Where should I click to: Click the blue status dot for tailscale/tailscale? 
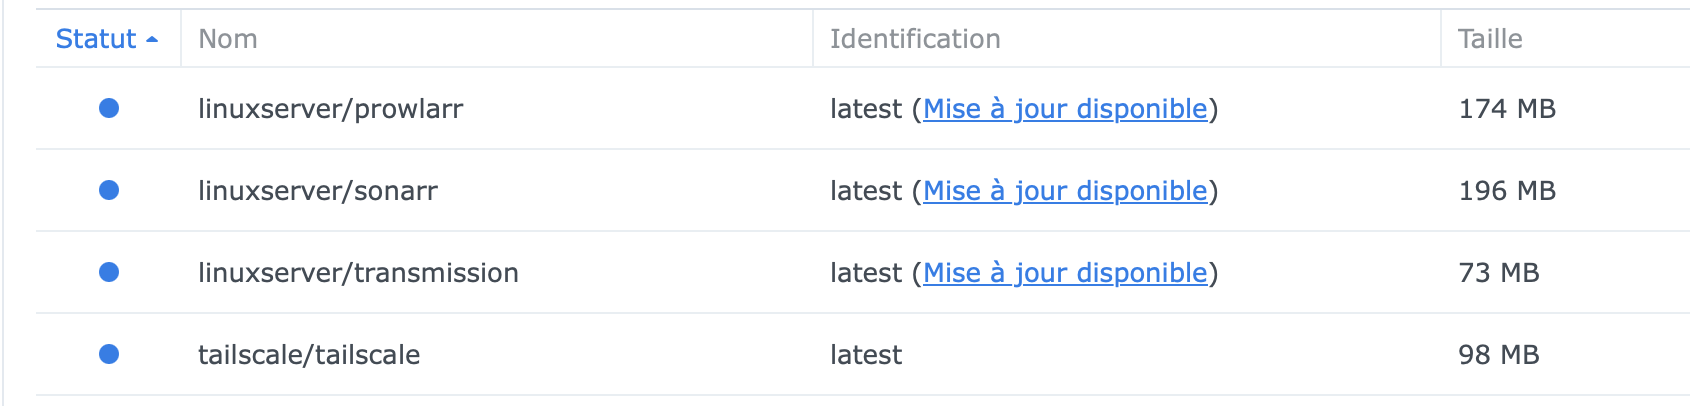point(109,354)
